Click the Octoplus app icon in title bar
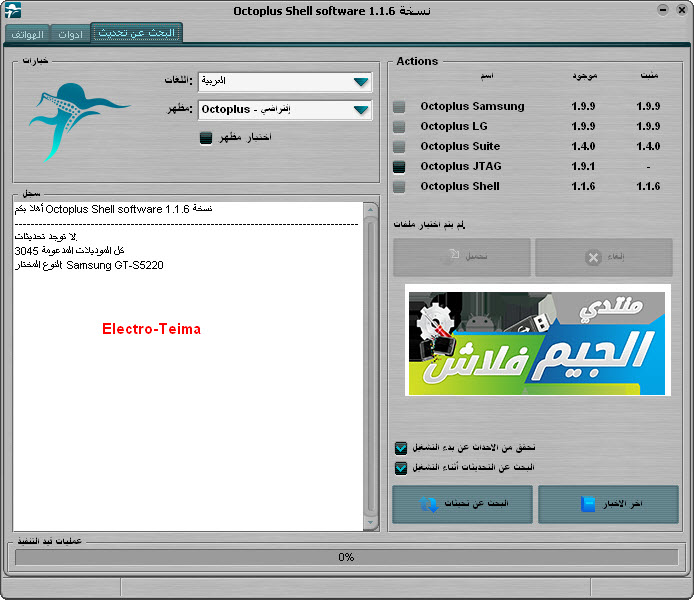This screenshot has width=694, height=600. (x=13, y=11)
